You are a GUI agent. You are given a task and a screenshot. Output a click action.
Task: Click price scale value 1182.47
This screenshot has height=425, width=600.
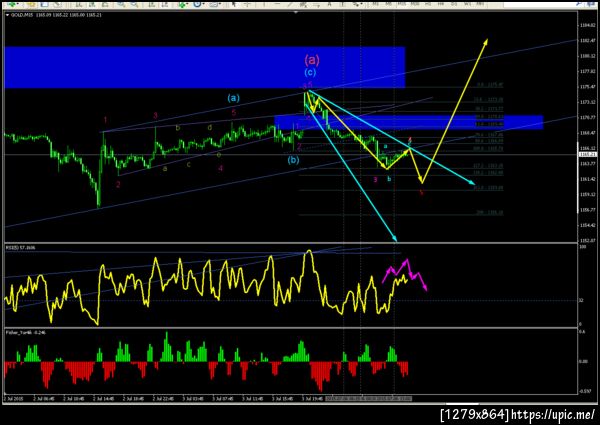tap(587, 40)
